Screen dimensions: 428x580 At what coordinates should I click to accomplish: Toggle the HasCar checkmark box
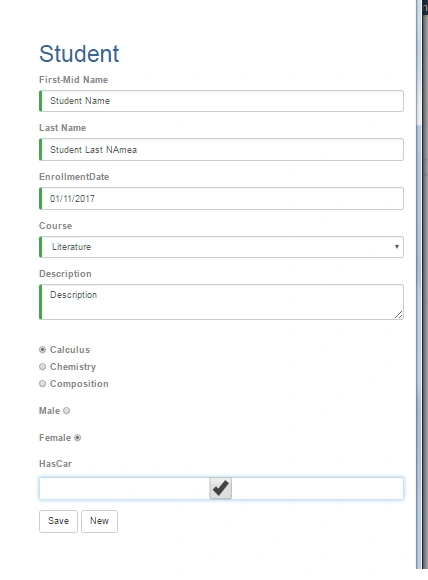coord(220,488)
